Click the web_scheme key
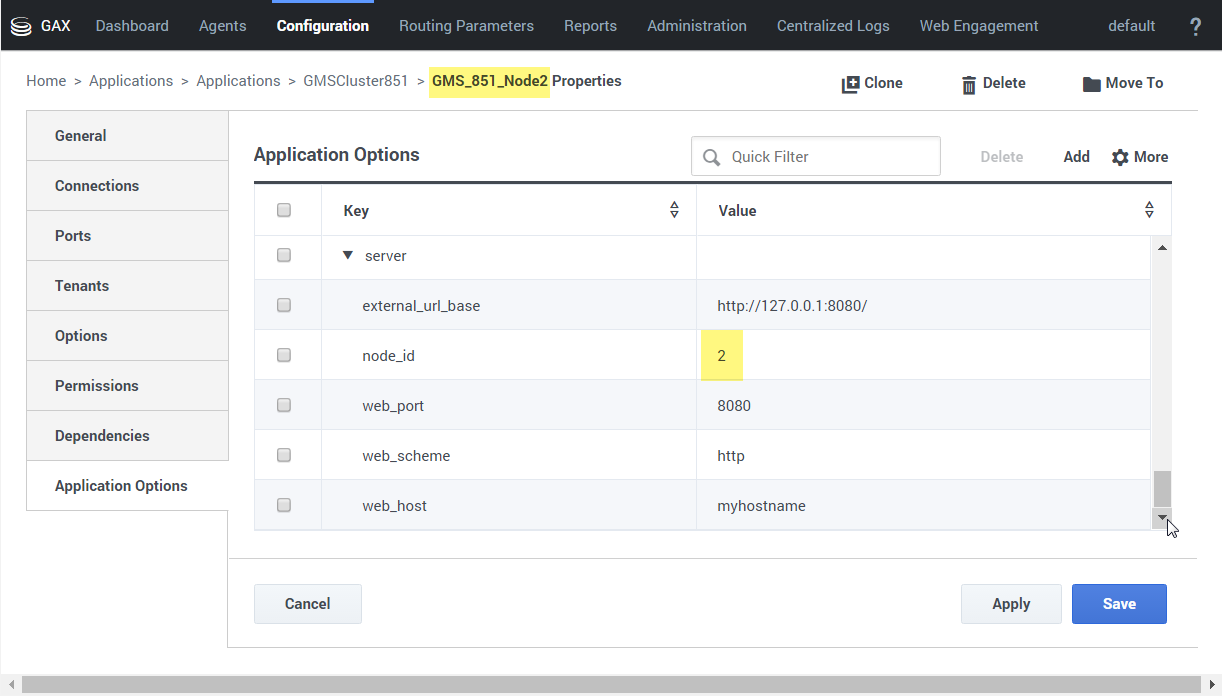 click(406, 455)
